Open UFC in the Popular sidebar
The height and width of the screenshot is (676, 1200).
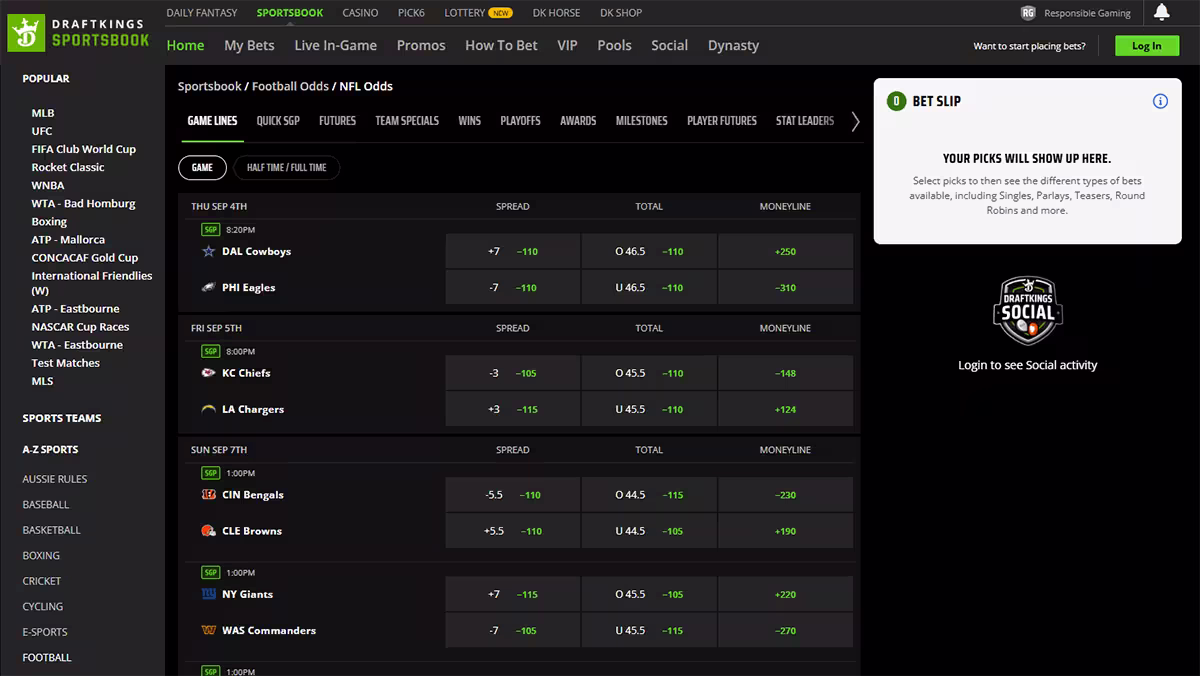(x=42, y=131)
